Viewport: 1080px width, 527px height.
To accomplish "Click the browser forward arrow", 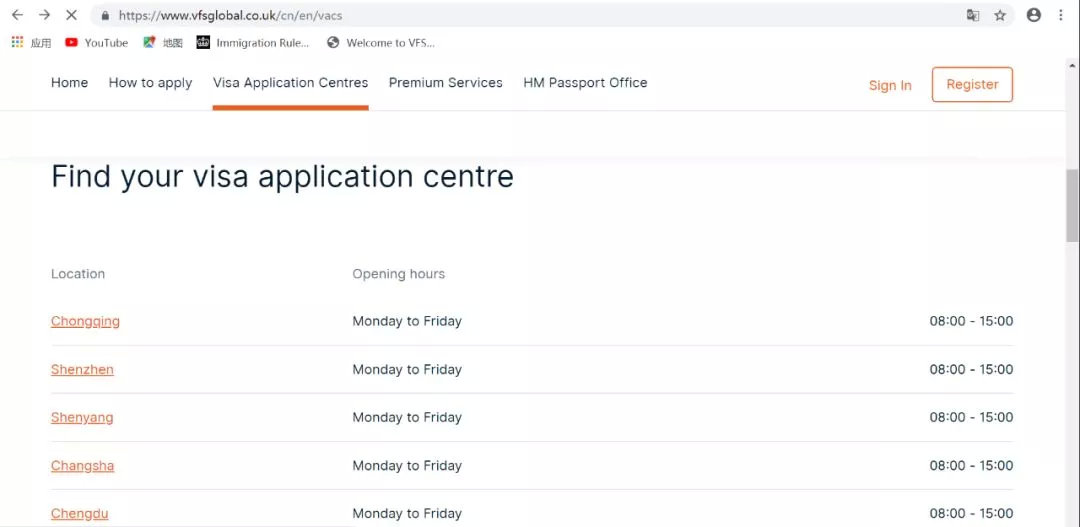I will coord(44,15).
